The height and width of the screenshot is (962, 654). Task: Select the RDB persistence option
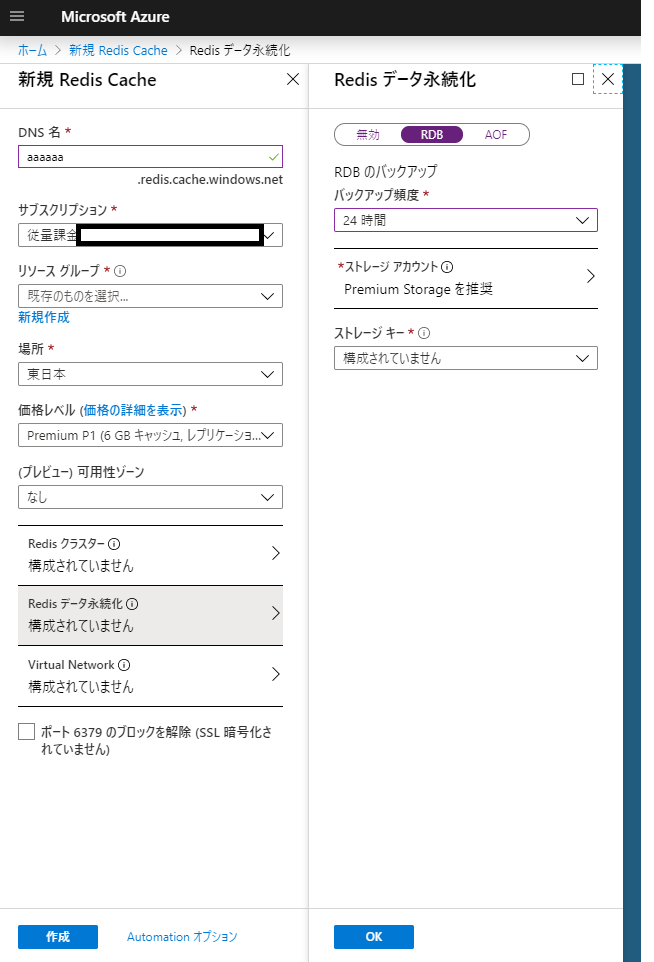tap(432, 134)
